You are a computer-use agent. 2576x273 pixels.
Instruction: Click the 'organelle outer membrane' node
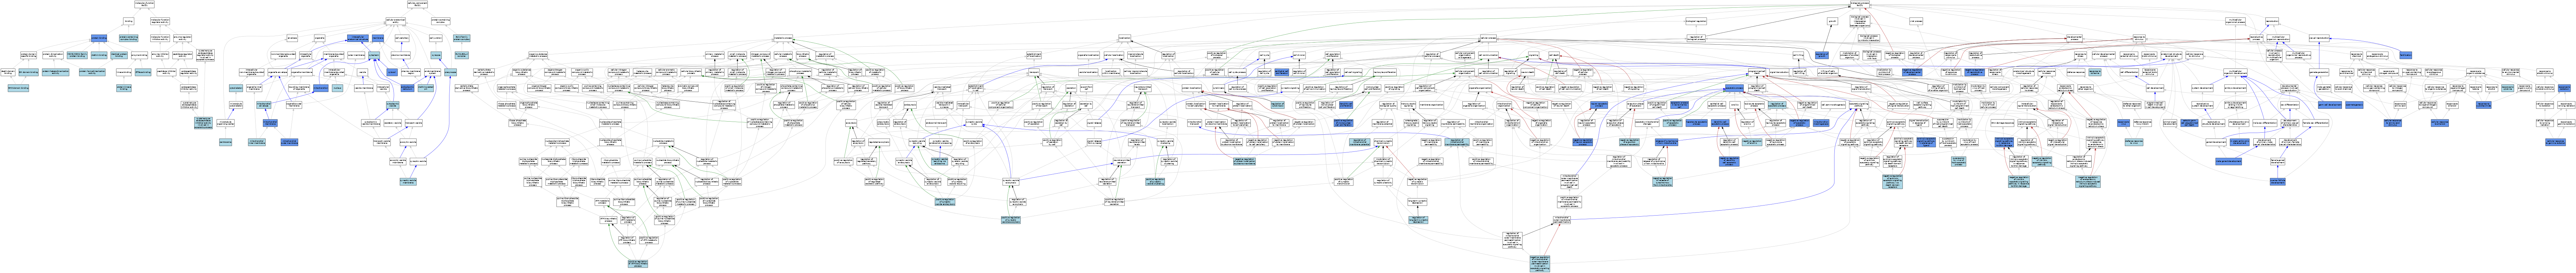pos(294,105)
